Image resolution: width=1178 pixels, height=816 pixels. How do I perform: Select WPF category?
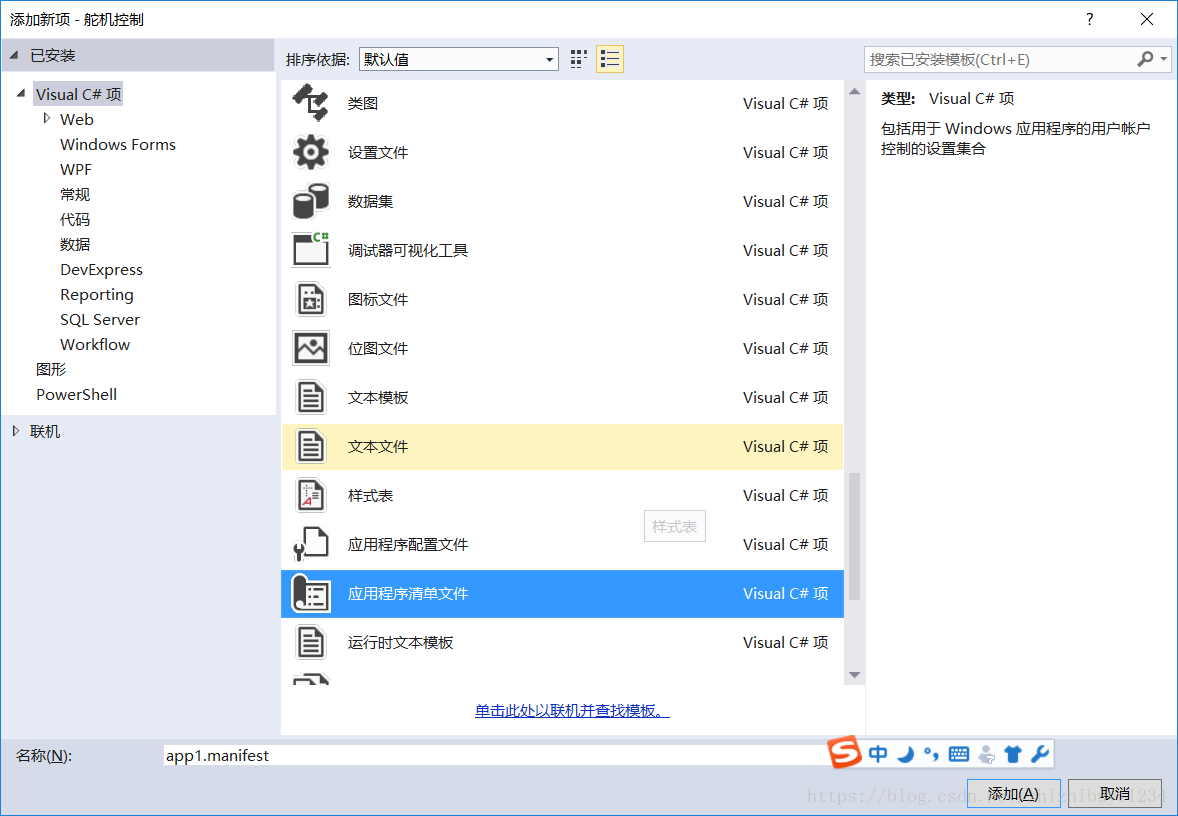[x=76, y=169]
